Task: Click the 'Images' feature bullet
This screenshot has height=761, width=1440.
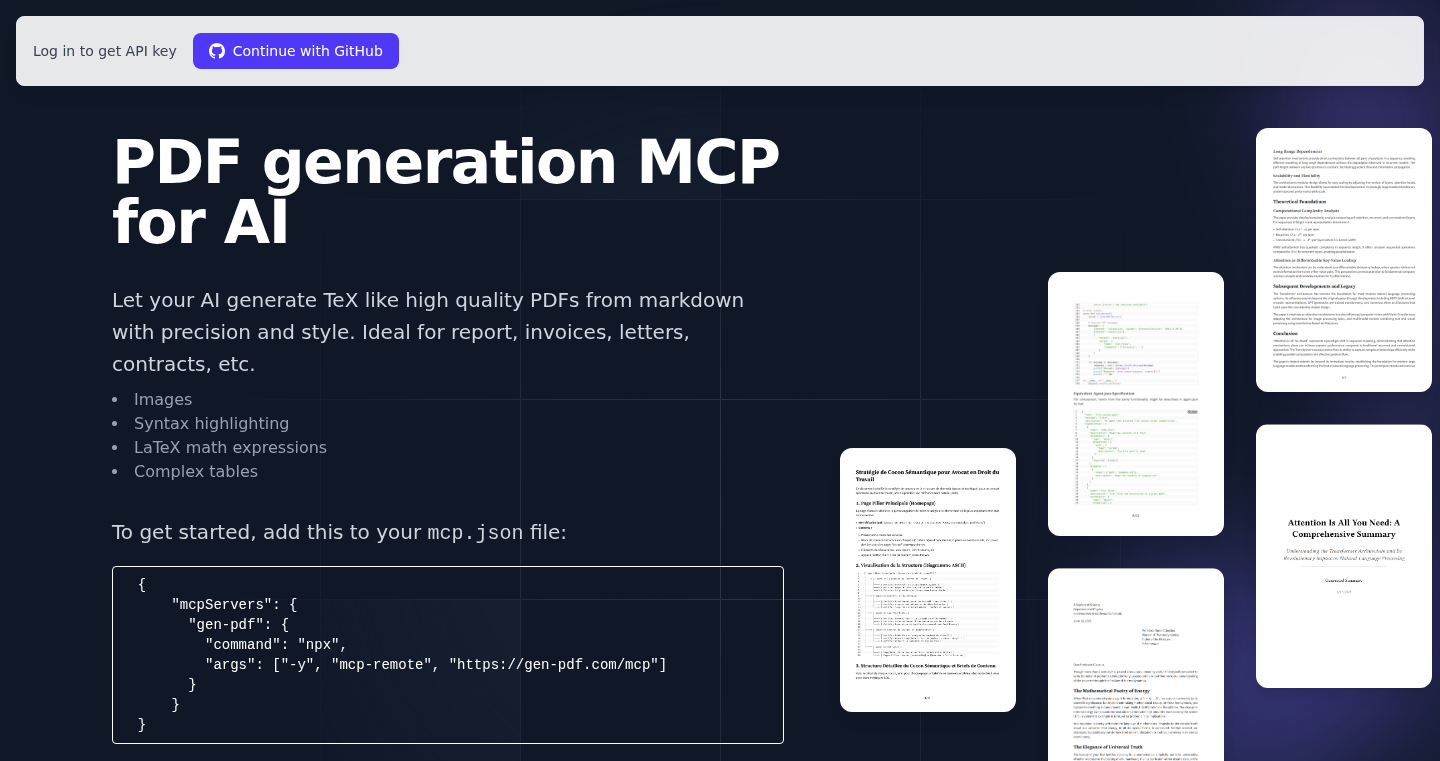Action: (163, 399)
